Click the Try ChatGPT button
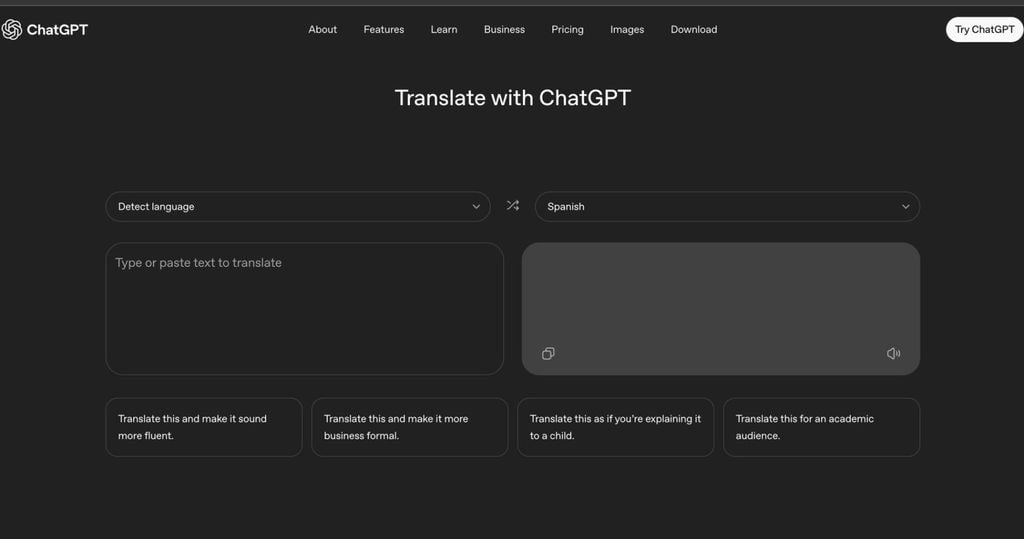Viewport: 1024px width, 539px height. pyautogui.click(x=985, y=29)
